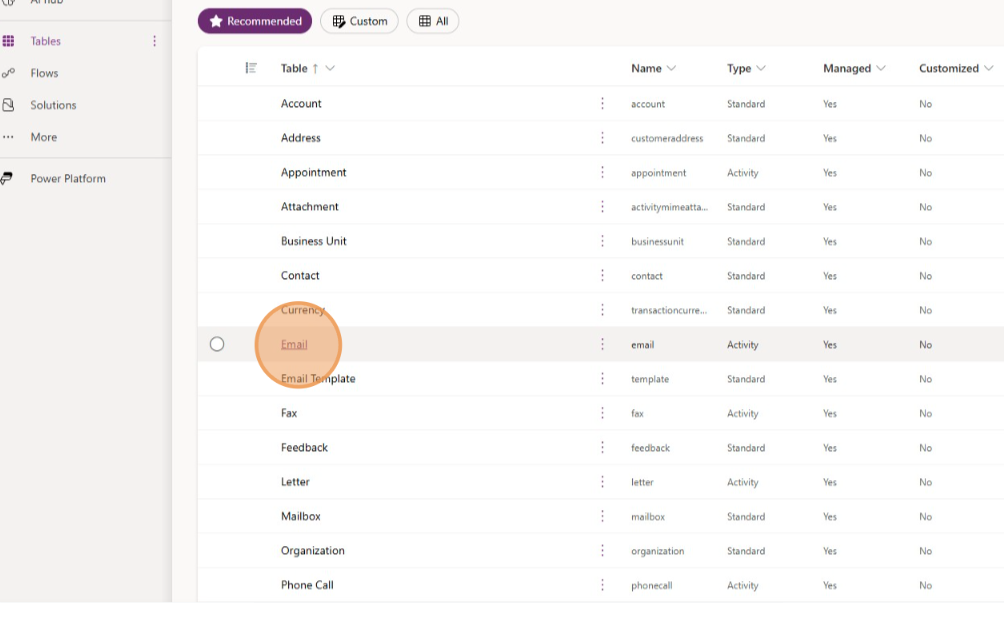Click the grid icon on All filter
The width and height of the screenshot is (1004, 620).
click(x=425, y=21)
